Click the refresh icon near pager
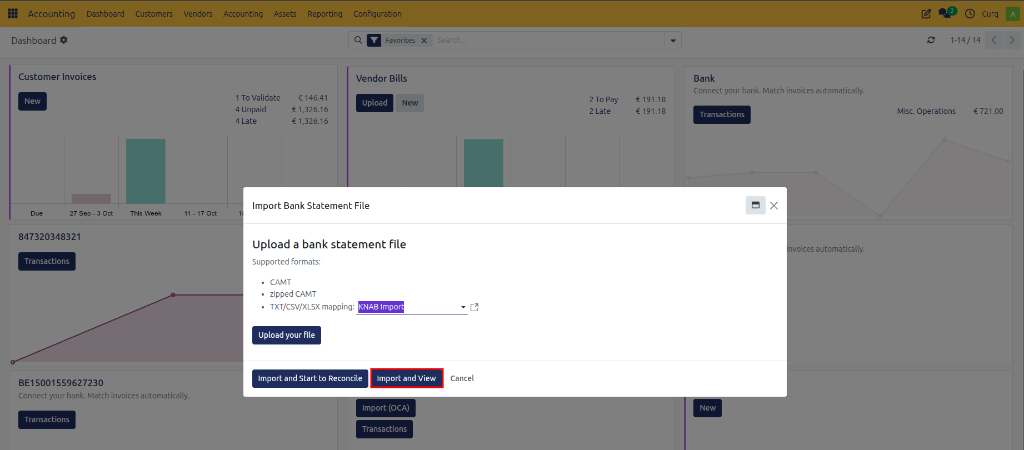Screen dimensions: 1024x450 click(x=931, y=40)
